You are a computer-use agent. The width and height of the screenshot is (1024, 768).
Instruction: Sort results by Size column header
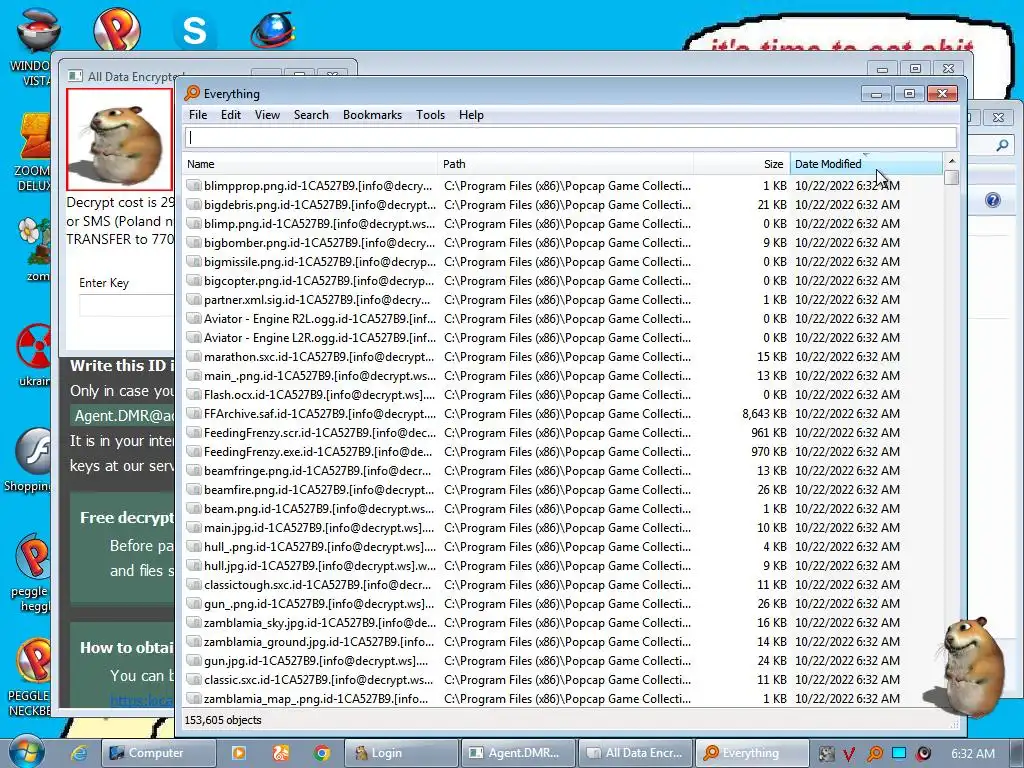click(742, 164)
